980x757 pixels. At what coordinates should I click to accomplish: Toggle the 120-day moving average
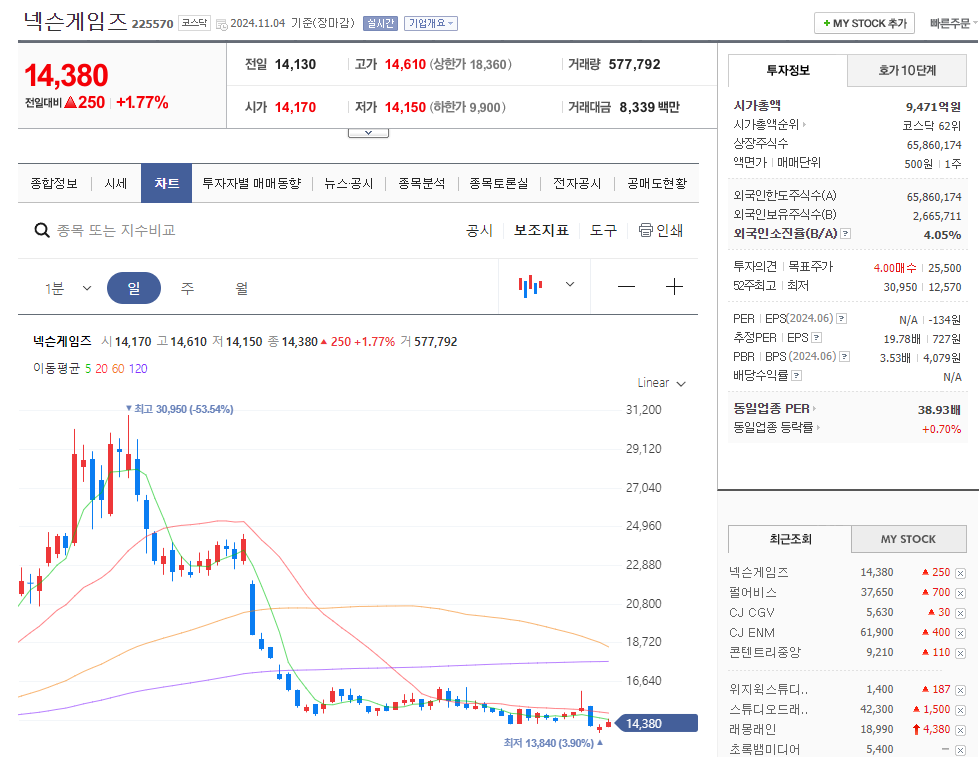(138, 369)
